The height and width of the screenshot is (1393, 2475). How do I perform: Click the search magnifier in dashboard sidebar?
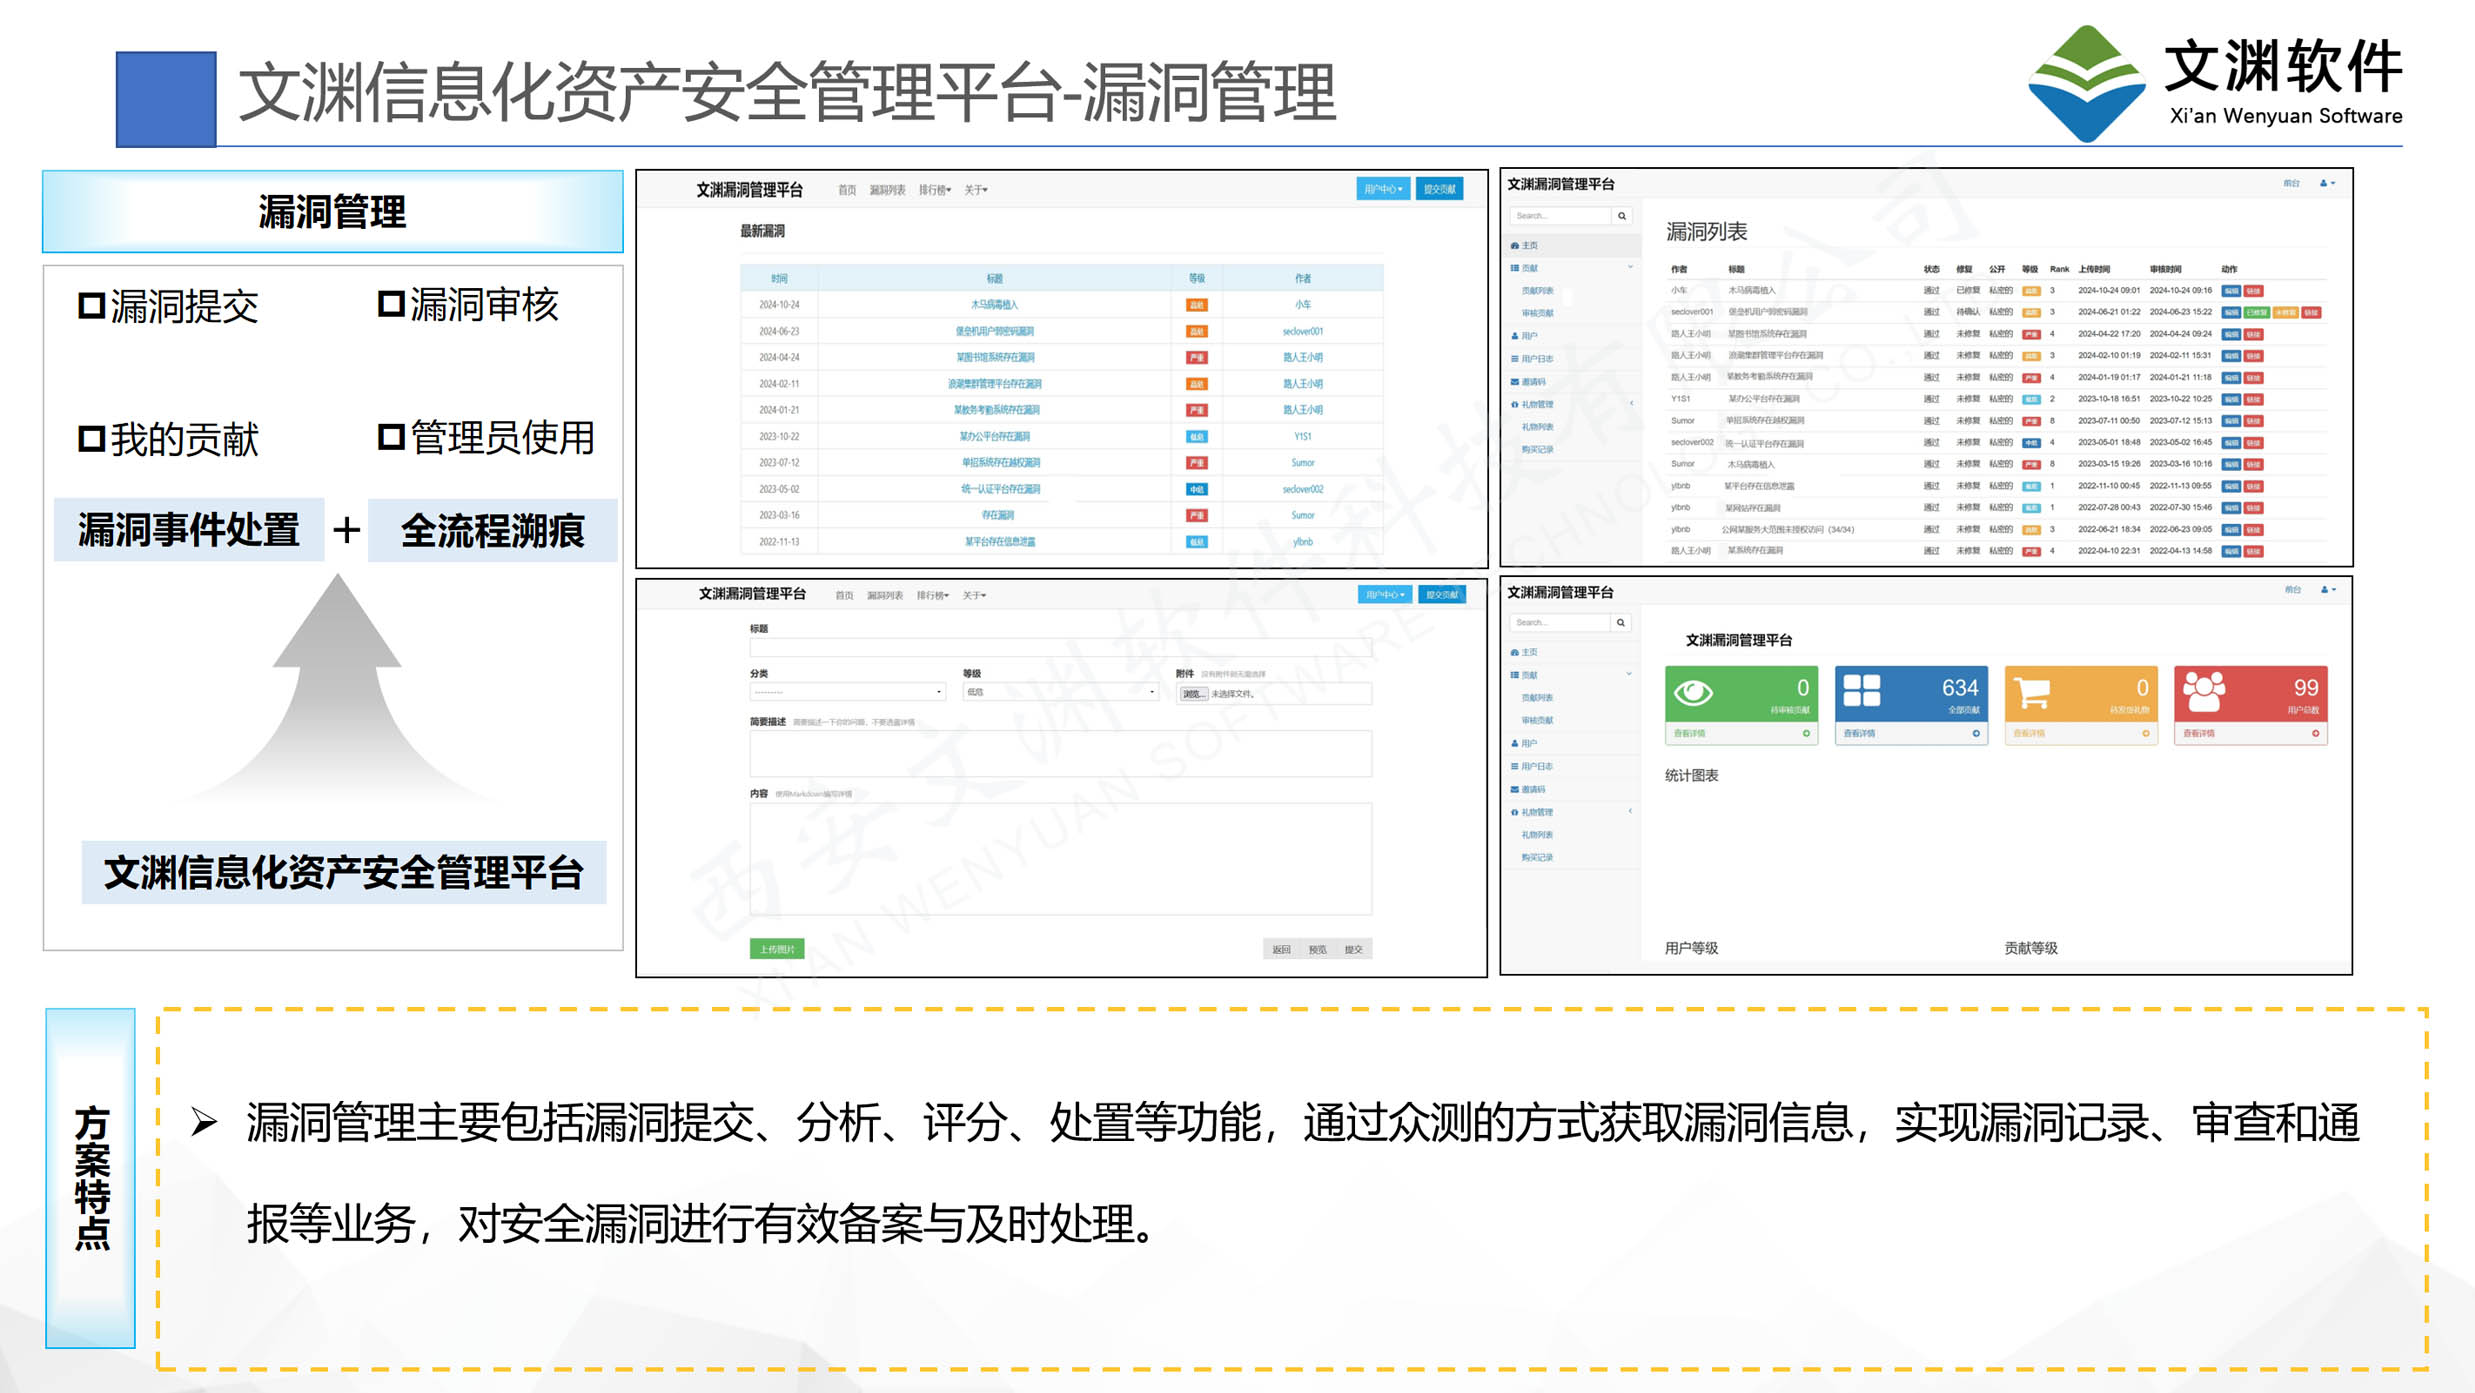pyautogui.click(x=1621, y=623)
